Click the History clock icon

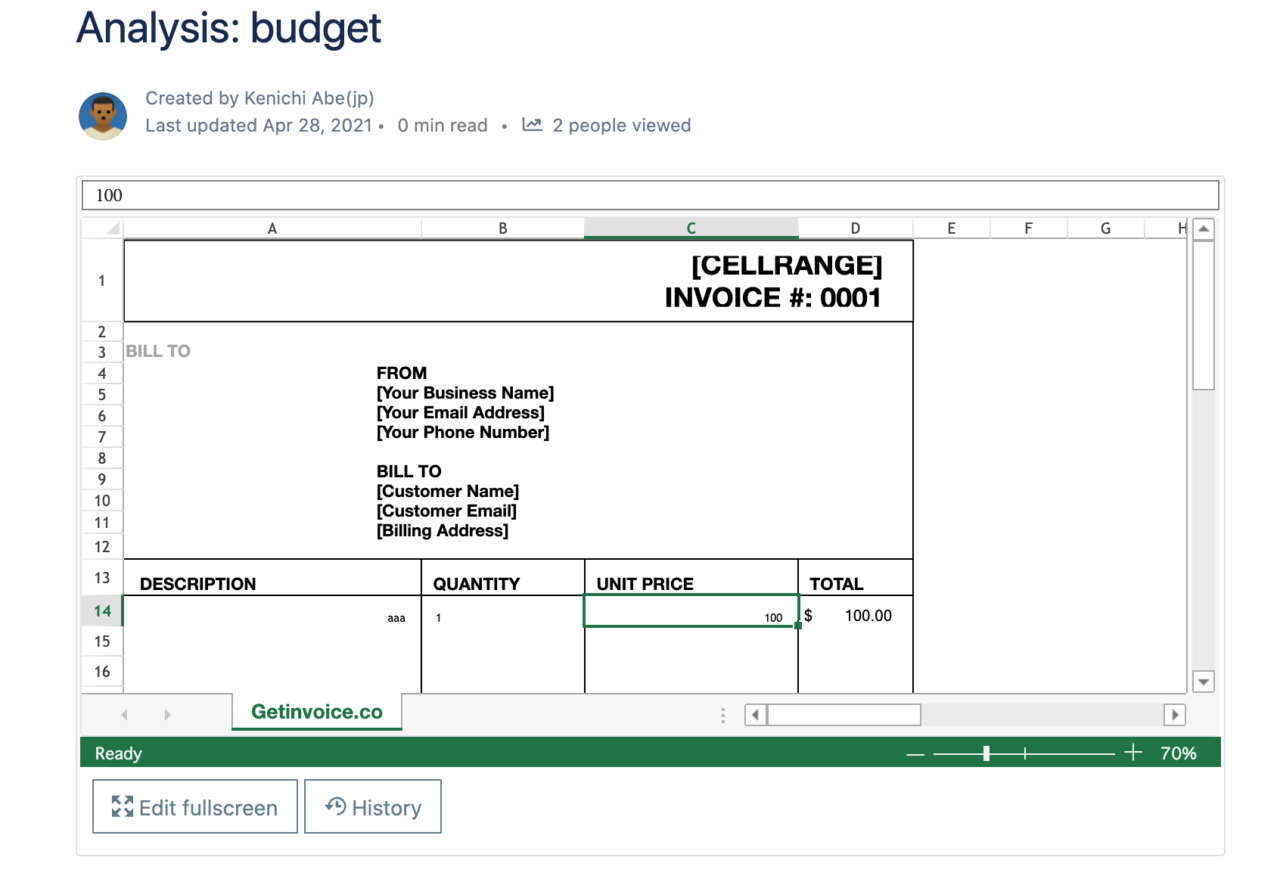click(335, 806)
